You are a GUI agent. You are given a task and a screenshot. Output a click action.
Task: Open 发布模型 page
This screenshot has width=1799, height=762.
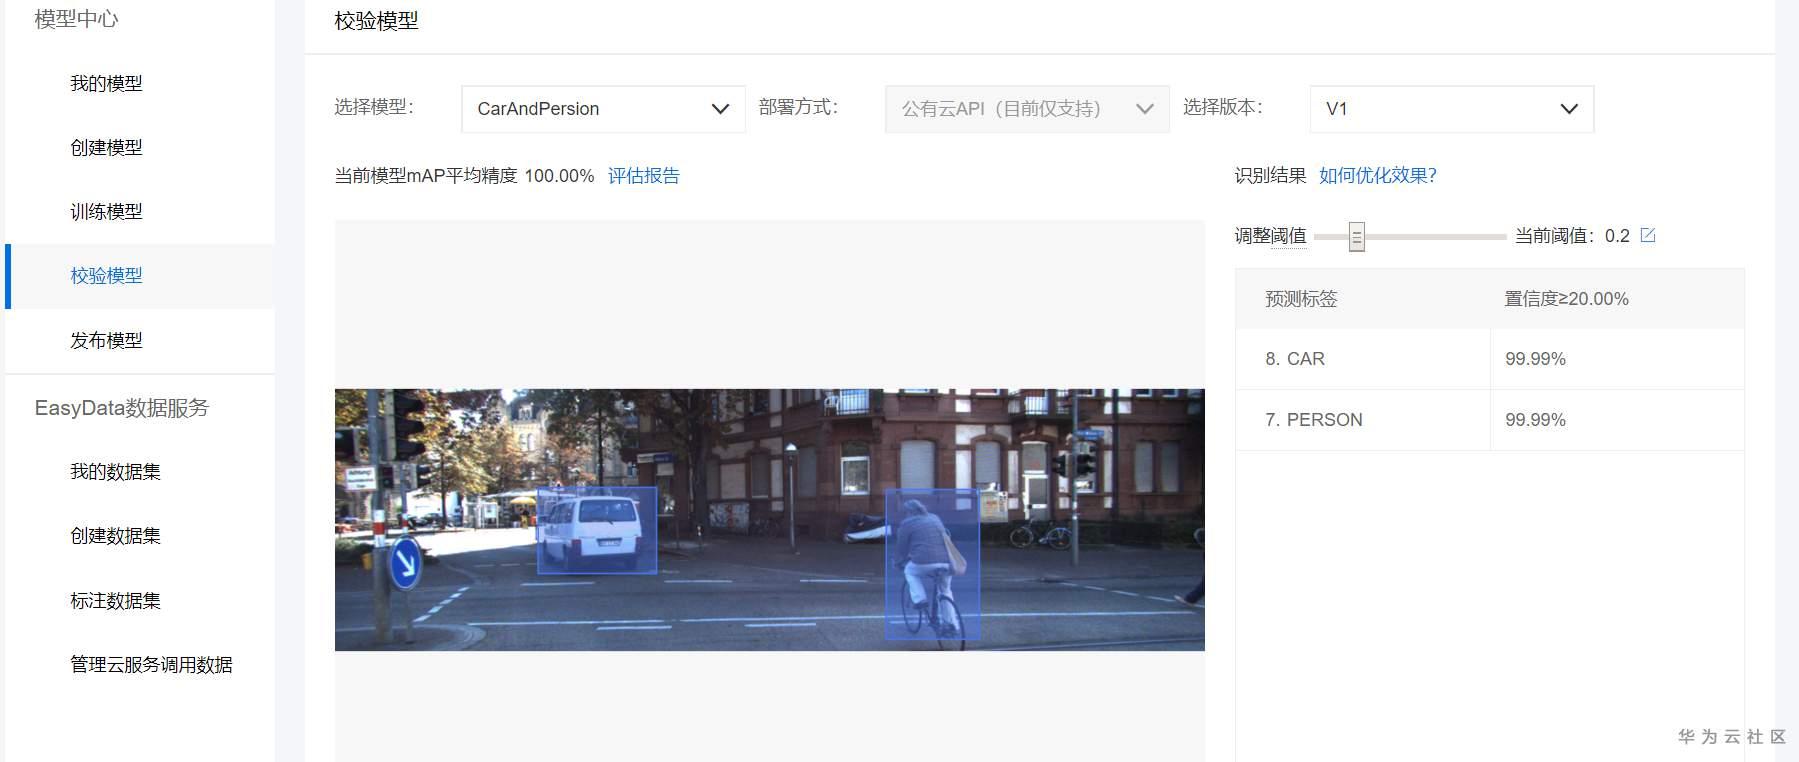(106, 341)
